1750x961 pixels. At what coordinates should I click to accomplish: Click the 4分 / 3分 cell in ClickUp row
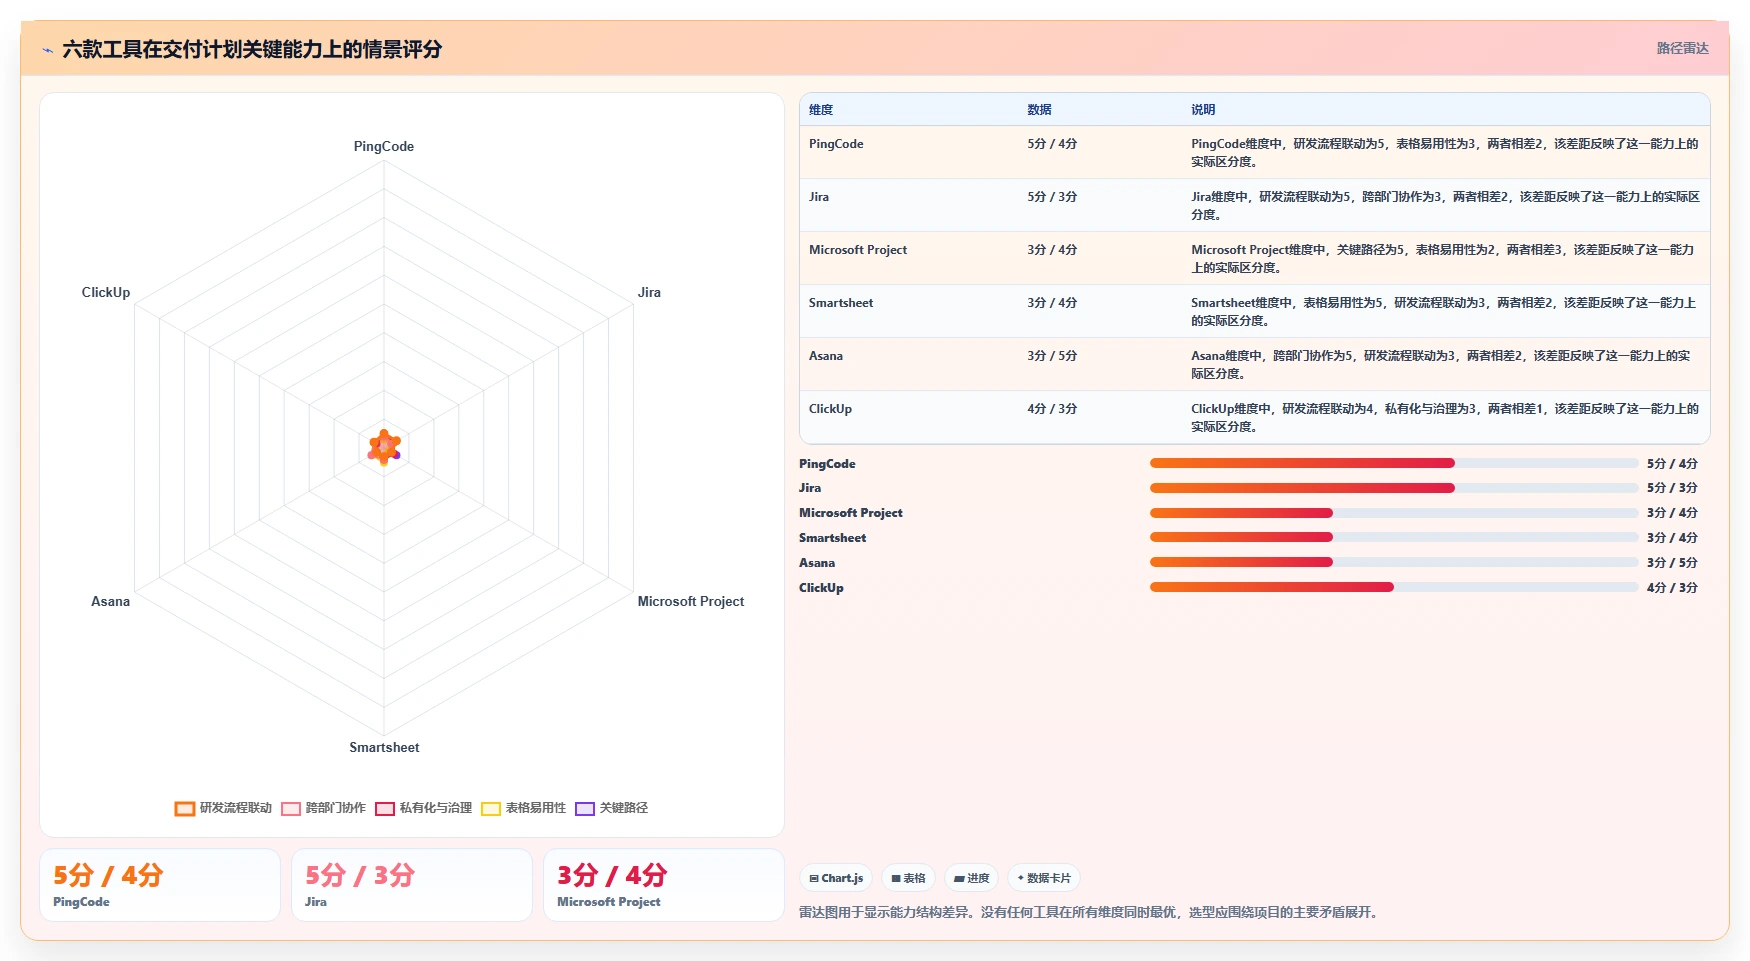(1052, 409)
